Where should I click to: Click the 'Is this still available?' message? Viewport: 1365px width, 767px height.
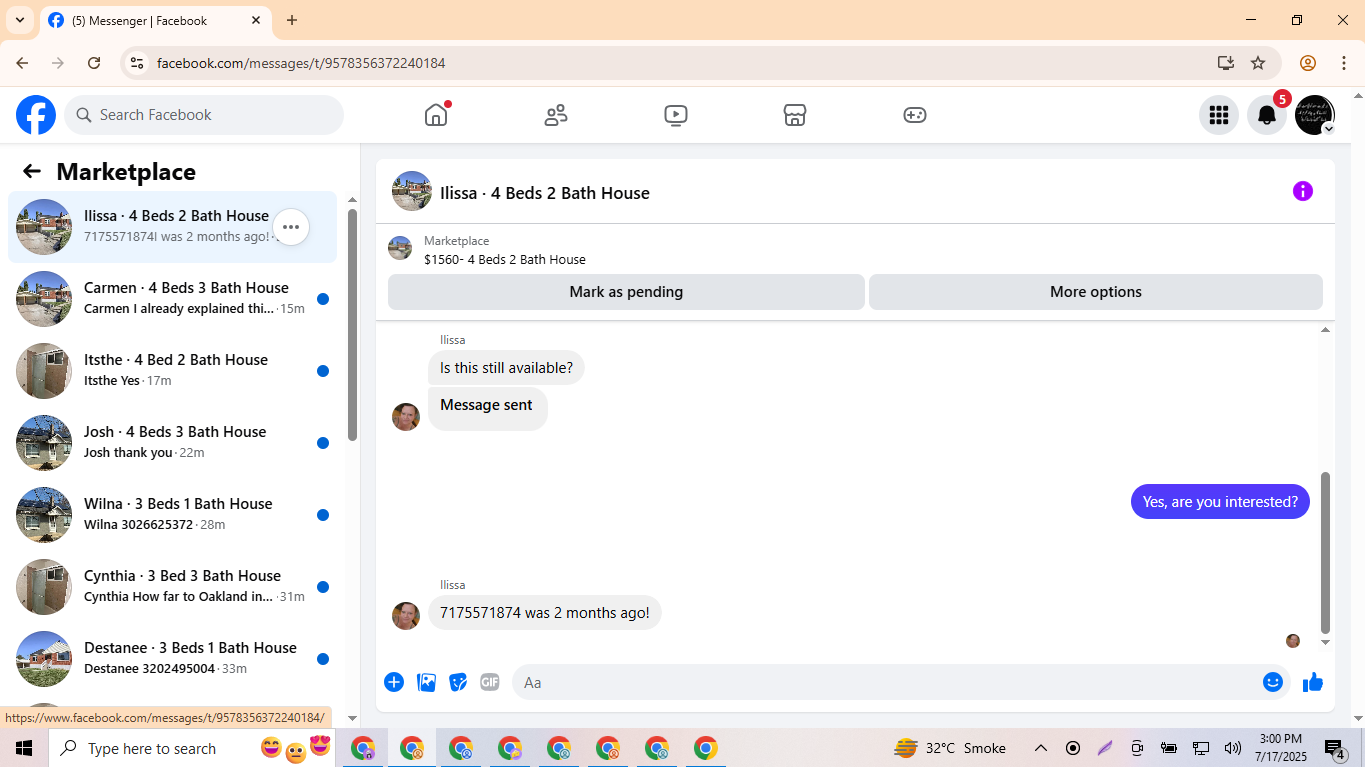click(506, 368)
